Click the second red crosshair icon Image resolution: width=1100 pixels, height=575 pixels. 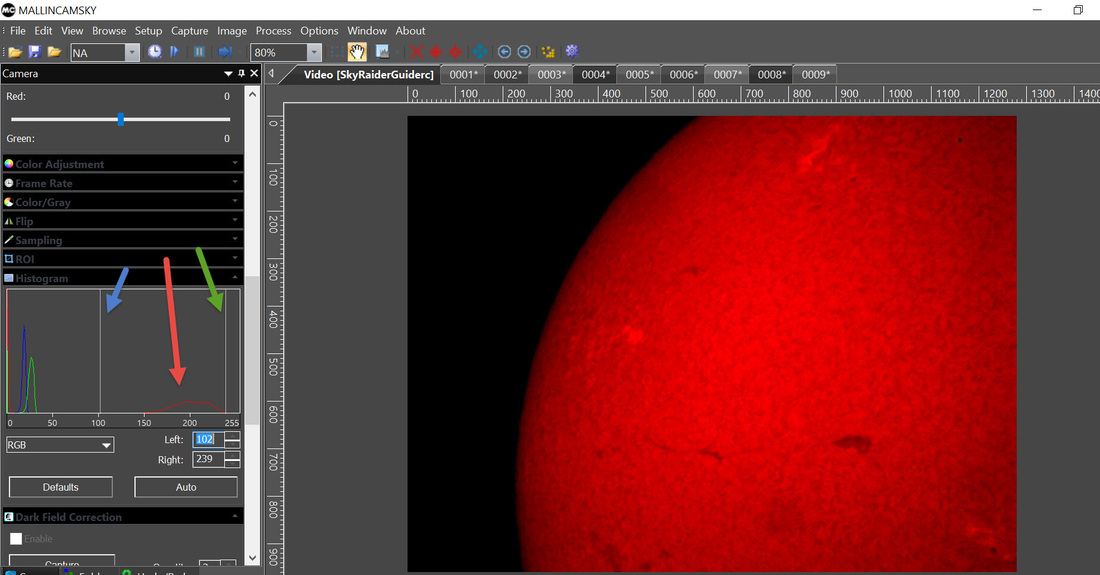(x=455, y=52)
